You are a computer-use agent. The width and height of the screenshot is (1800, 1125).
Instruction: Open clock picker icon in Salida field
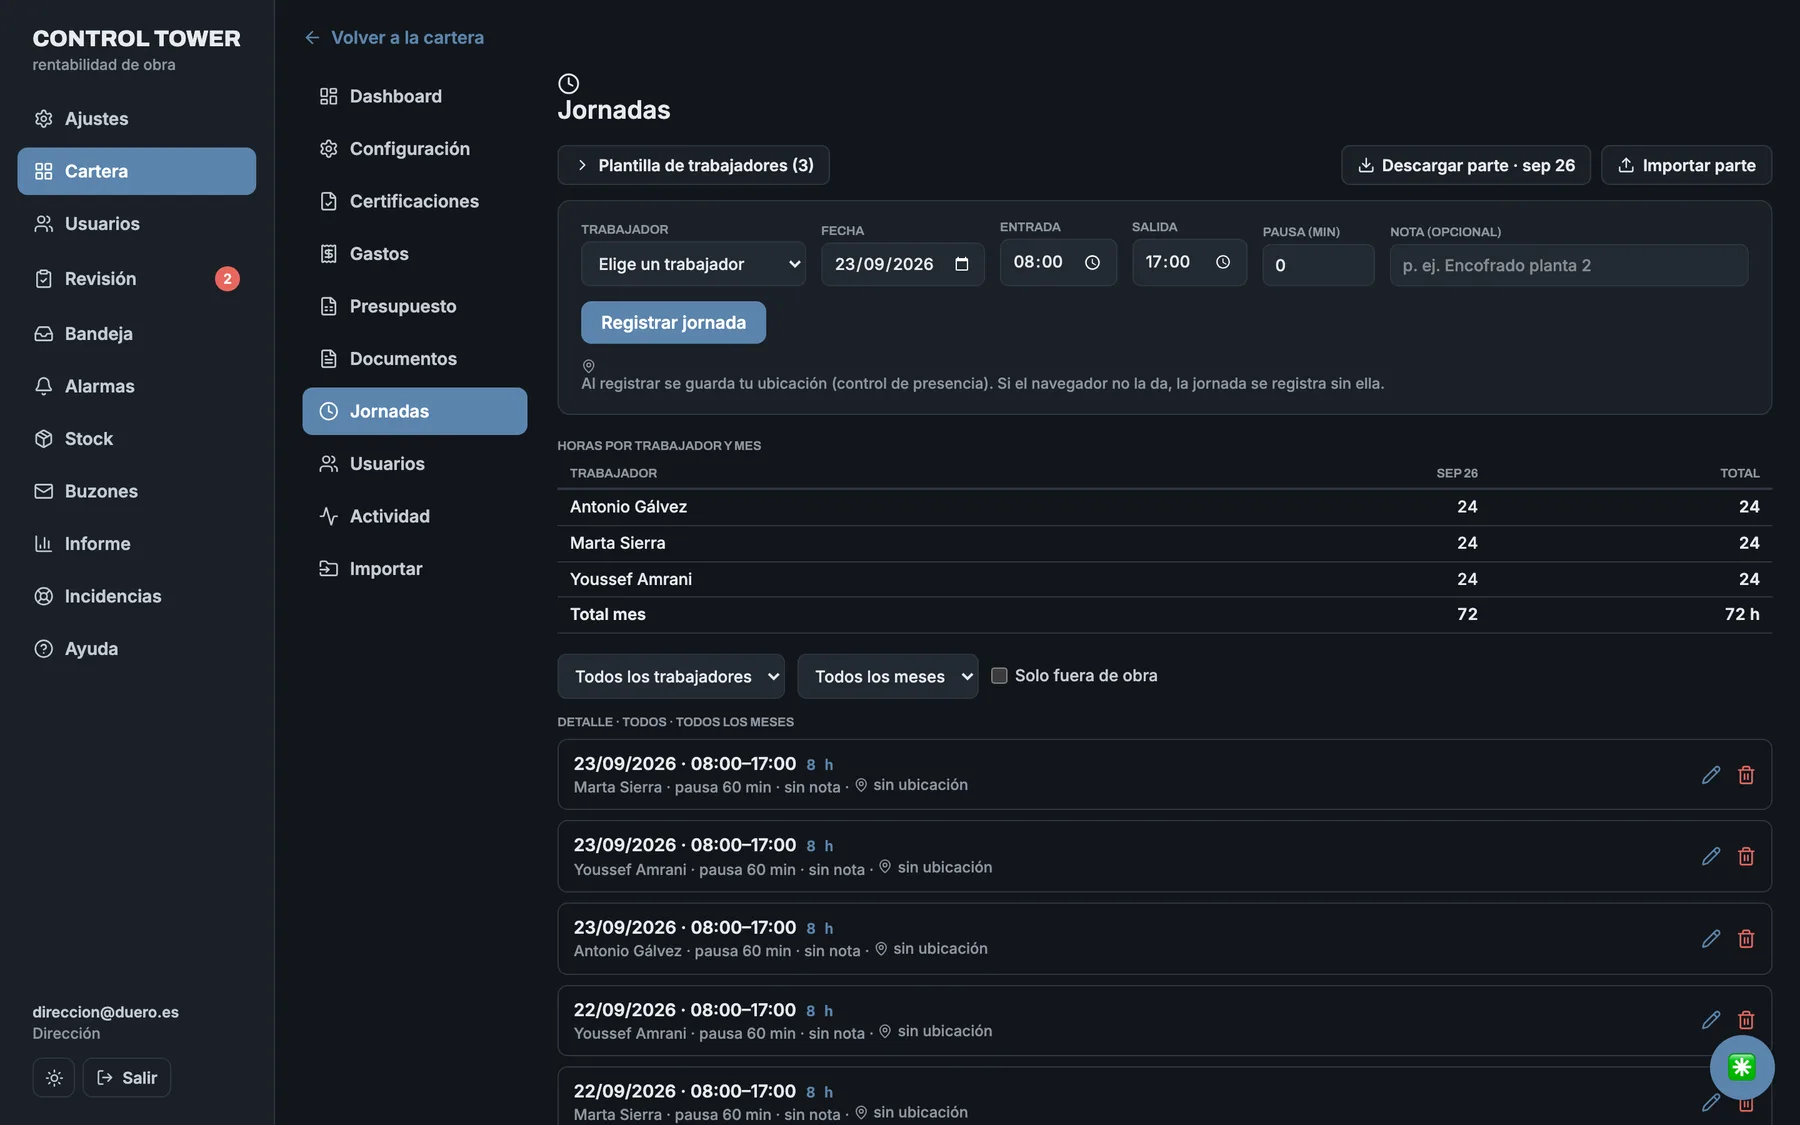coord(1223,262)
